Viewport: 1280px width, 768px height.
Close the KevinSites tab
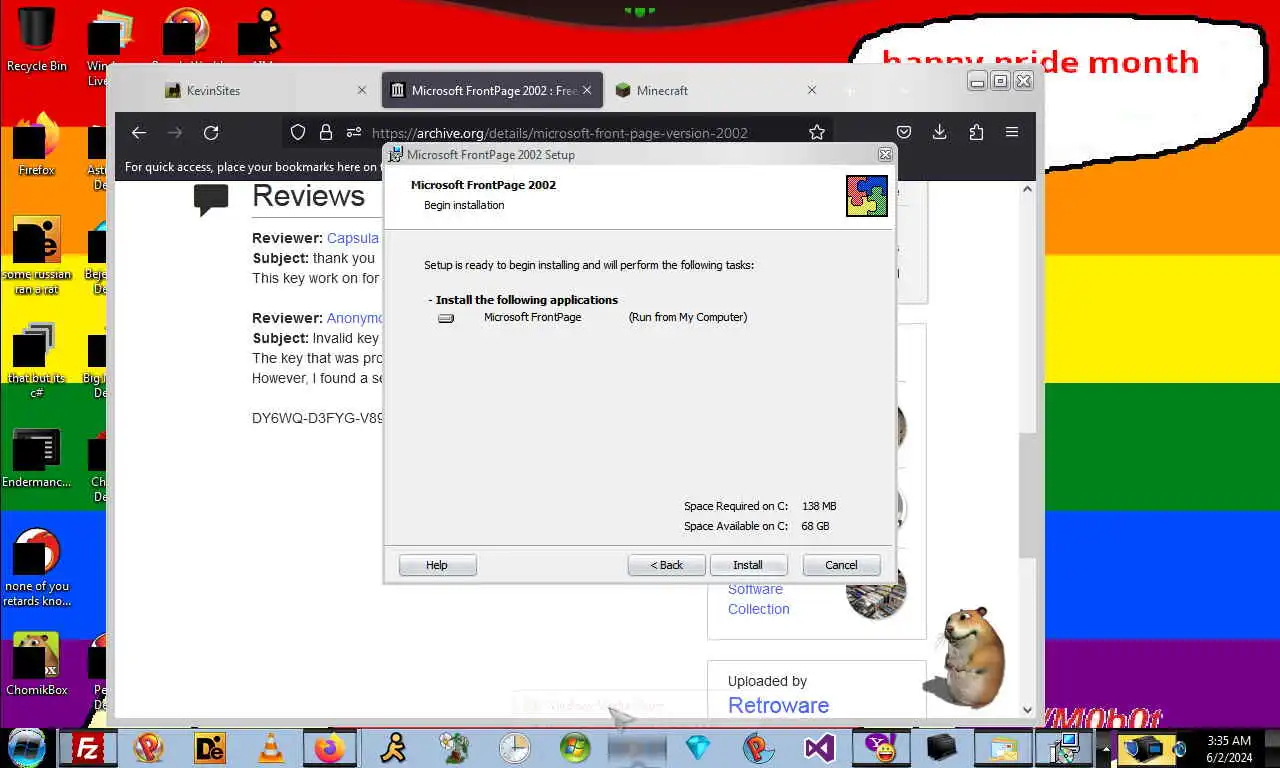[362, 90]
